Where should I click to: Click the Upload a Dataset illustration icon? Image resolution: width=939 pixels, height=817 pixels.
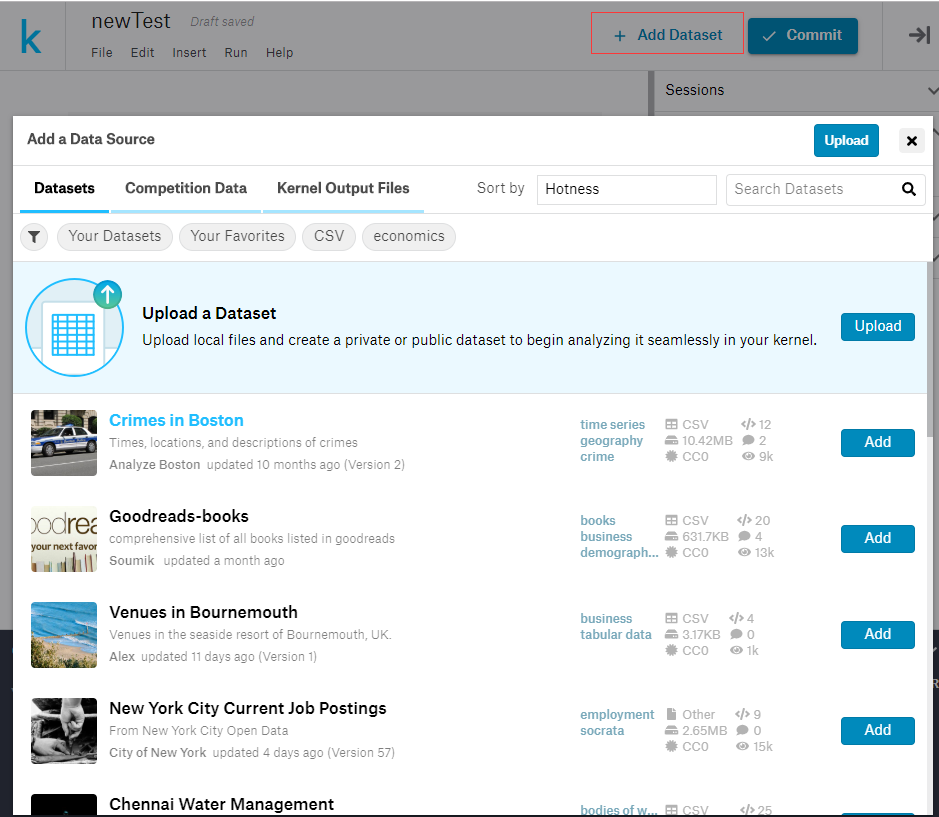click(x=74, y=327)
